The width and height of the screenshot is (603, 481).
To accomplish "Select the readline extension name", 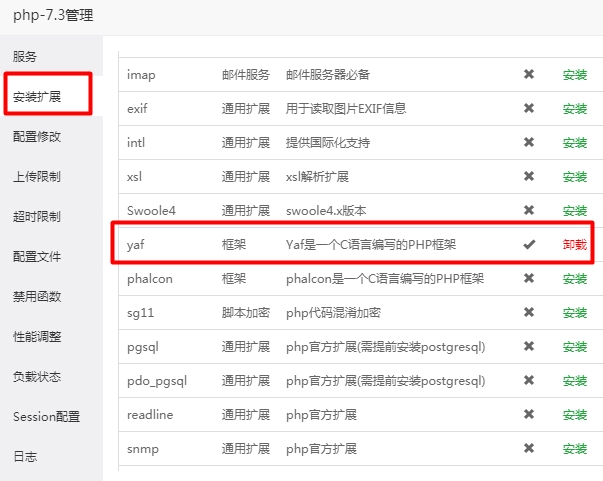I will tap(150, 415).
